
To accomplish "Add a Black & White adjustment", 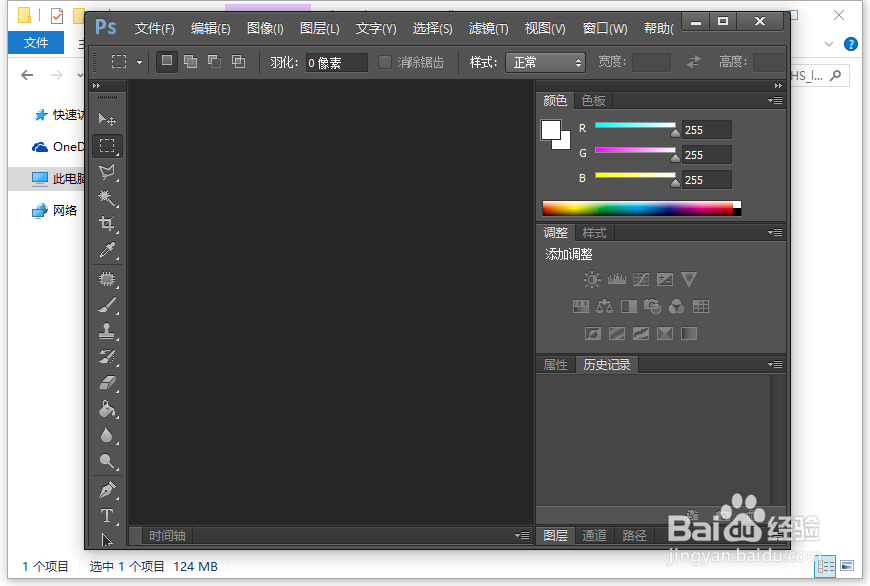I will pos(629,306).
